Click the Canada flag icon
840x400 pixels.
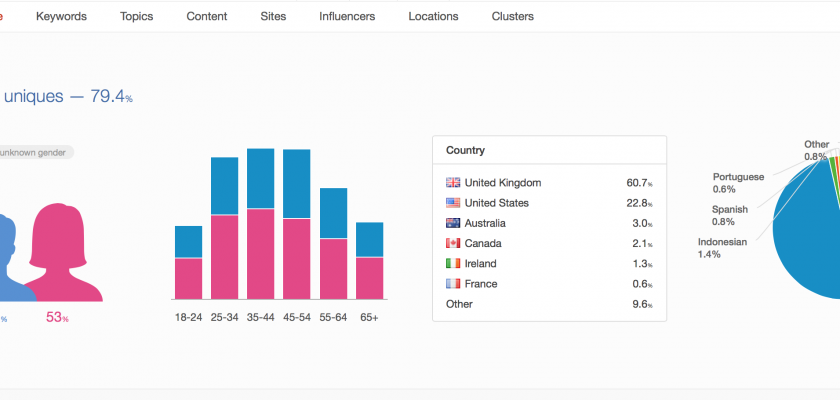pos(453,243)
